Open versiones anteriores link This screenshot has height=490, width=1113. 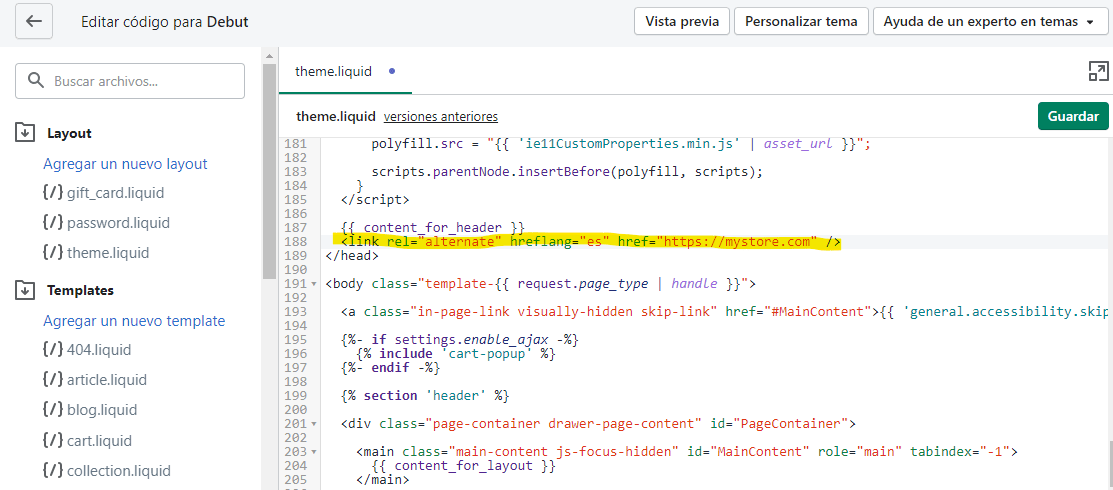coord(440,117)
